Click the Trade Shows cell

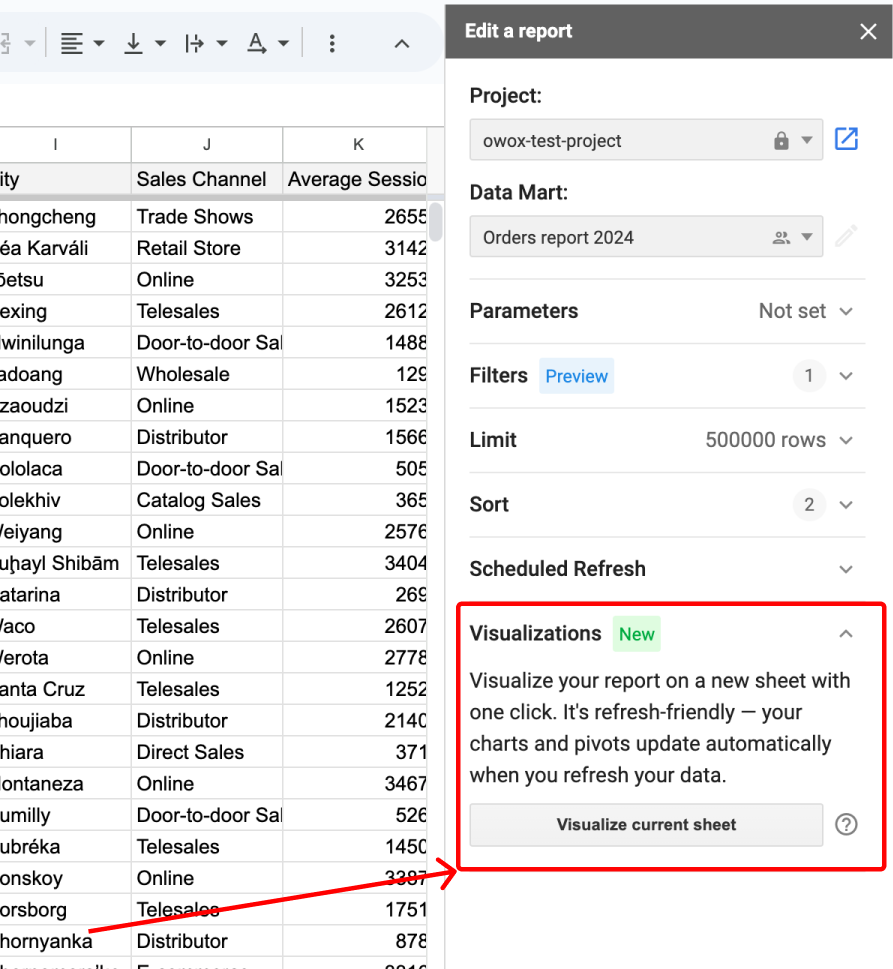pyautogui.click(x=207, y=217)
